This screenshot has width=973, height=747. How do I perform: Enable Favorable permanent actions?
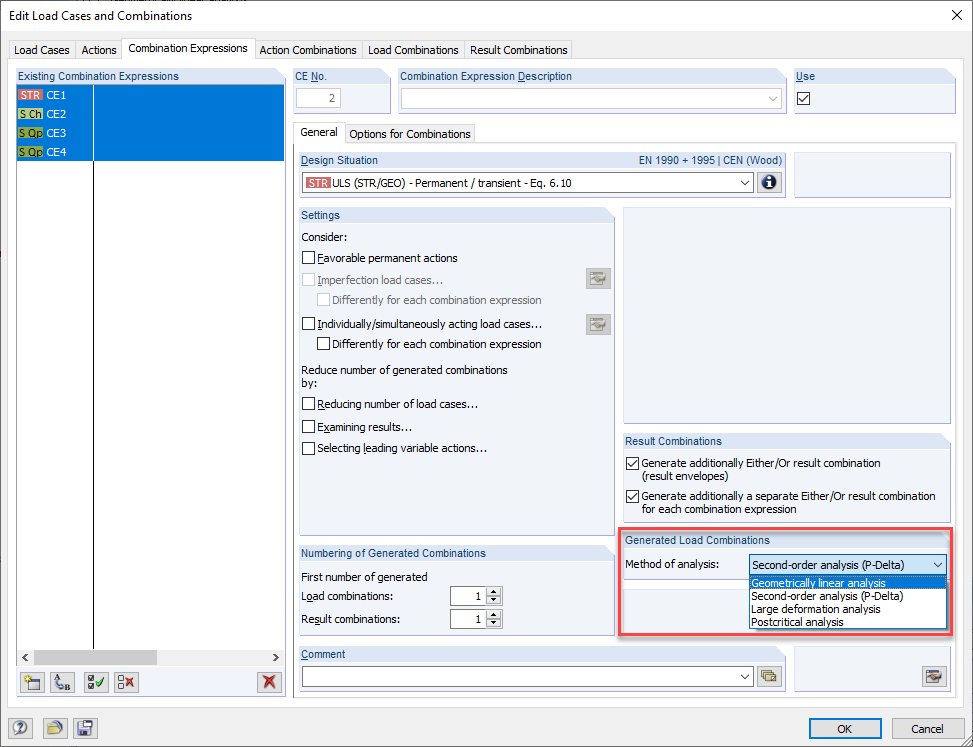point(308,257)
